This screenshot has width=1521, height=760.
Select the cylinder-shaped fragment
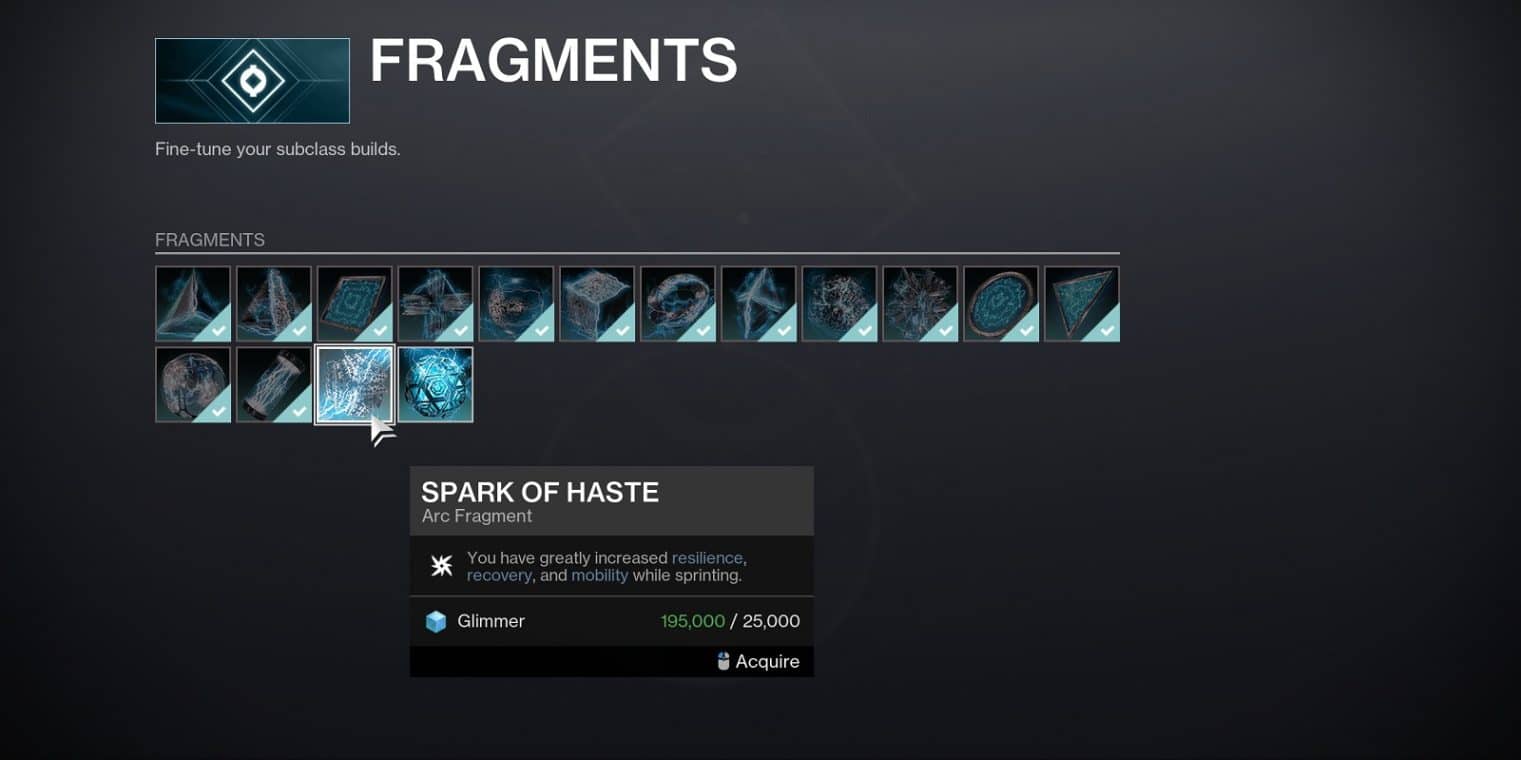[x=274, y=385]
